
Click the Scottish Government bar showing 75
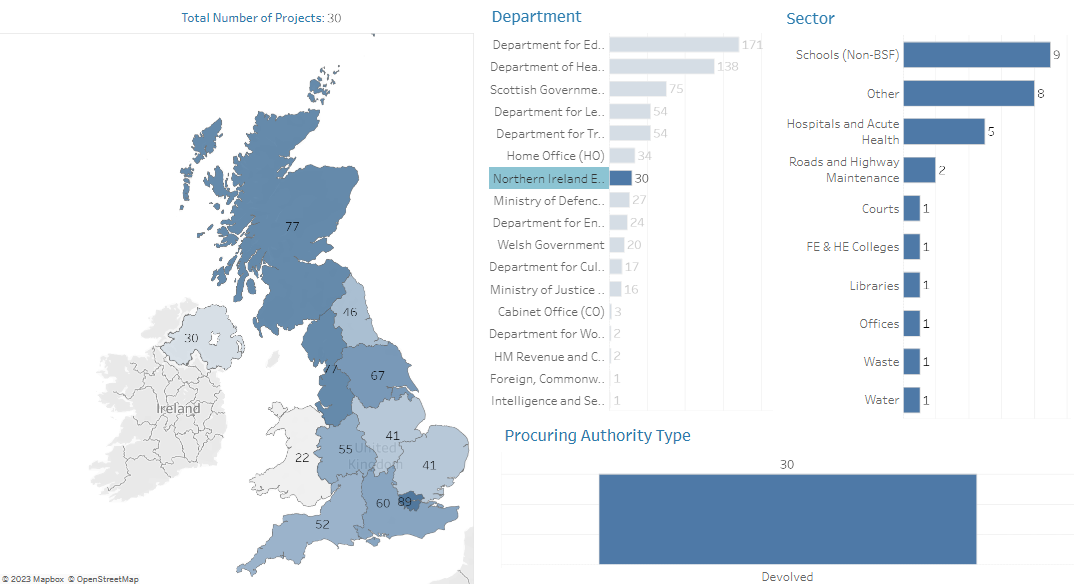637,89
